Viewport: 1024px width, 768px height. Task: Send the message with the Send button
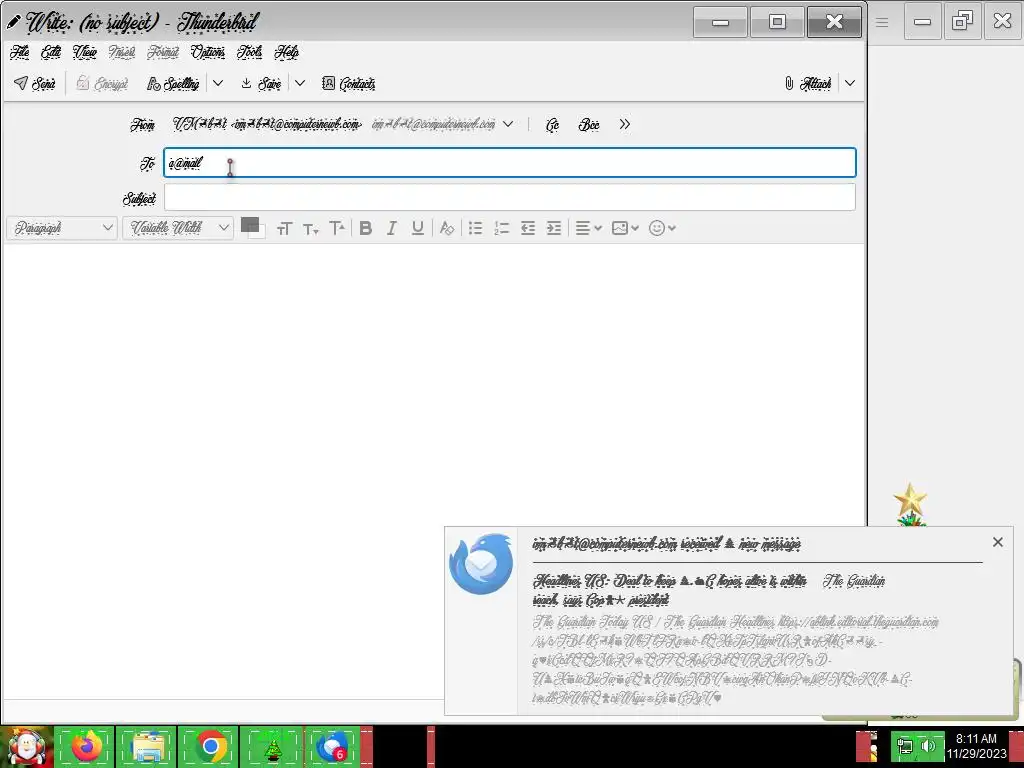click(x=35, y=84)
